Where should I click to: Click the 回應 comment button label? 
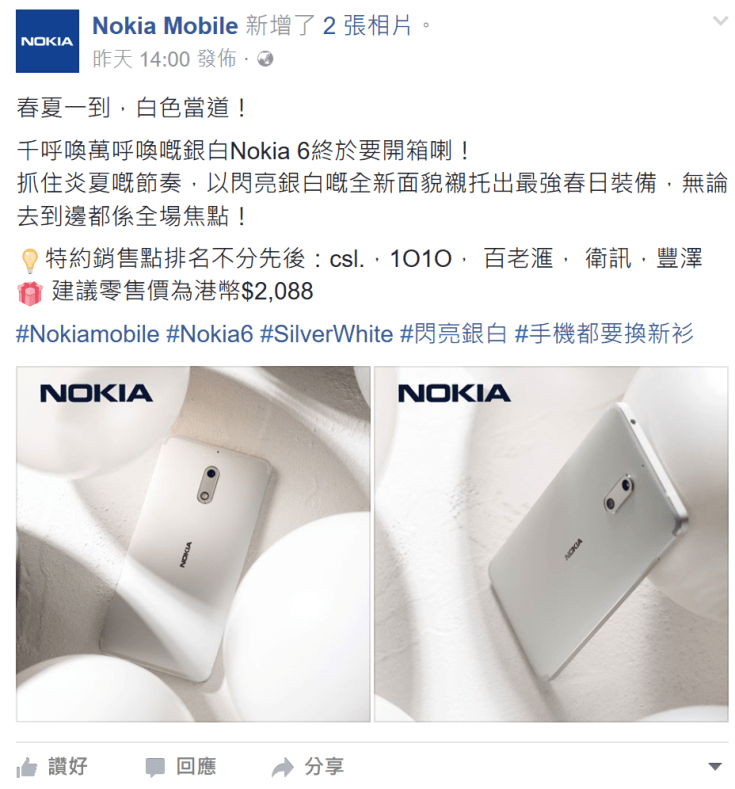pyautogui.click(x=196, y=767)
